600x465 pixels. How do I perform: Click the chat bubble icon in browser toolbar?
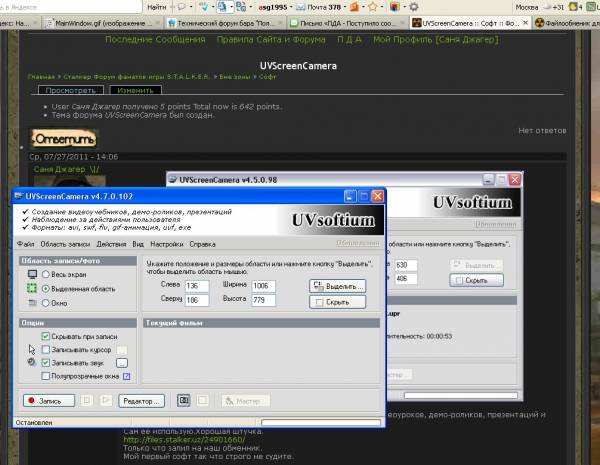182,7
